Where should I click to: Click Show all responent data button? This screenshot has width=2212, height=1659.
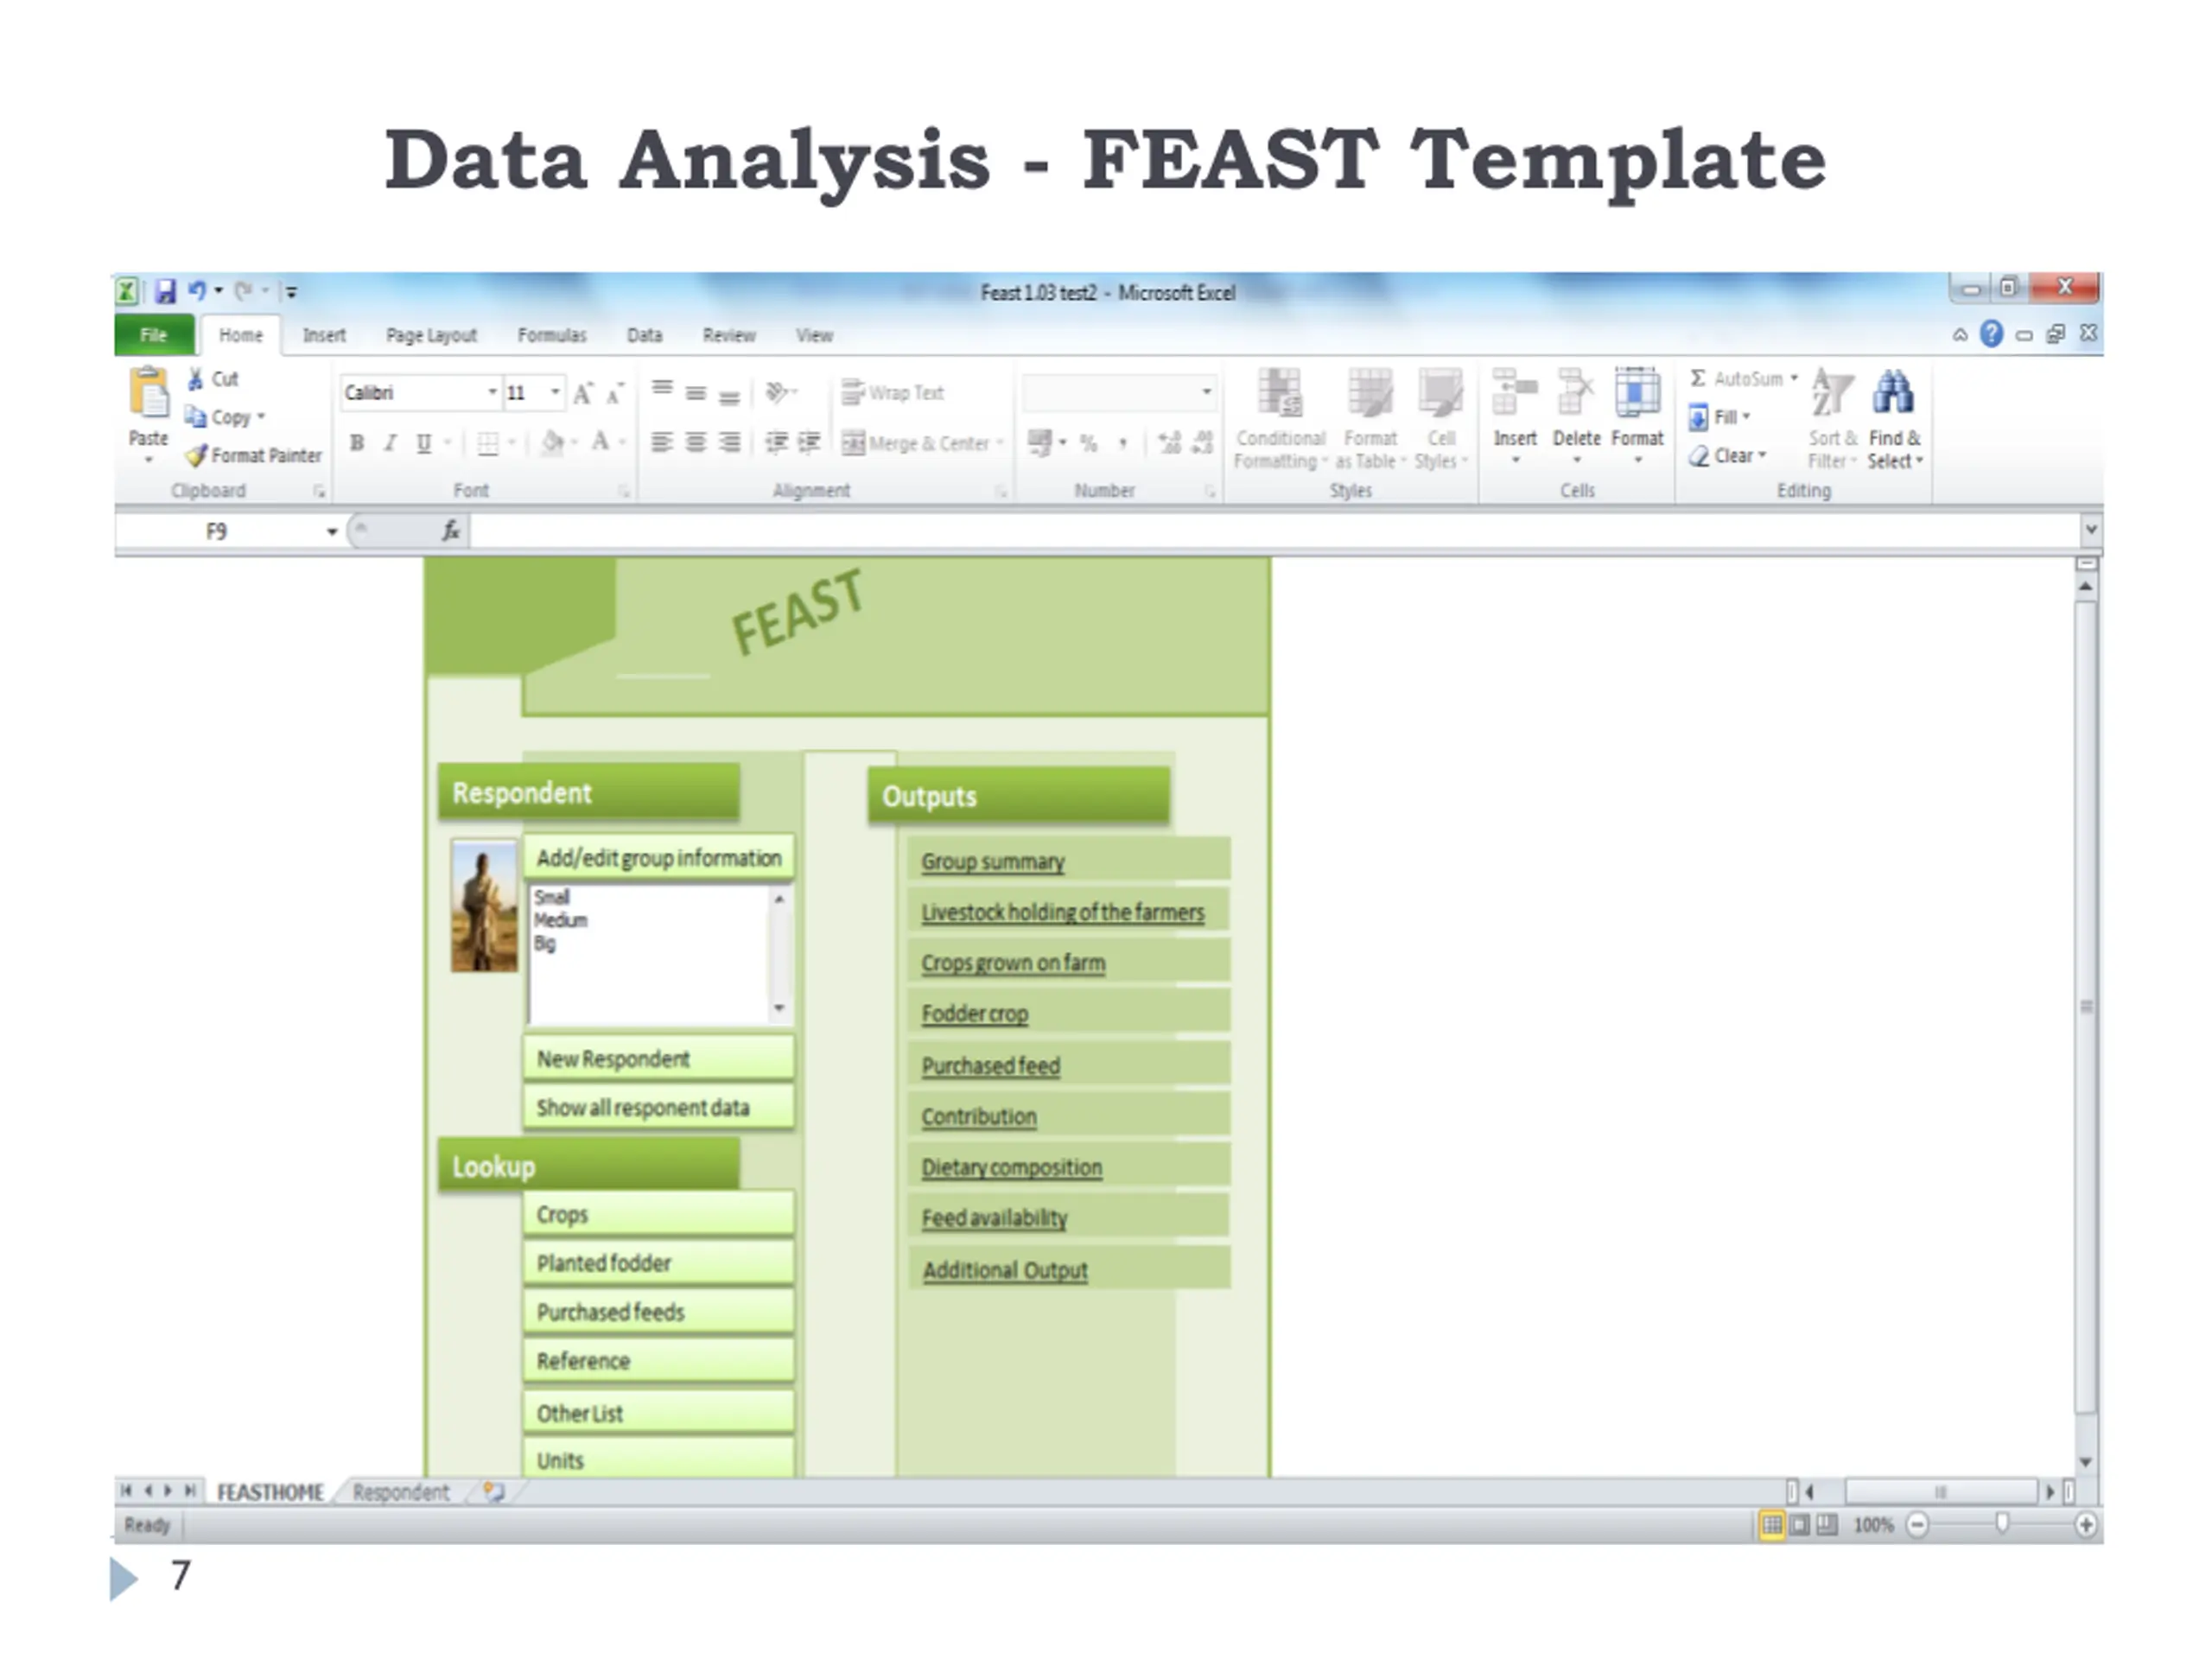(658, 1107)
